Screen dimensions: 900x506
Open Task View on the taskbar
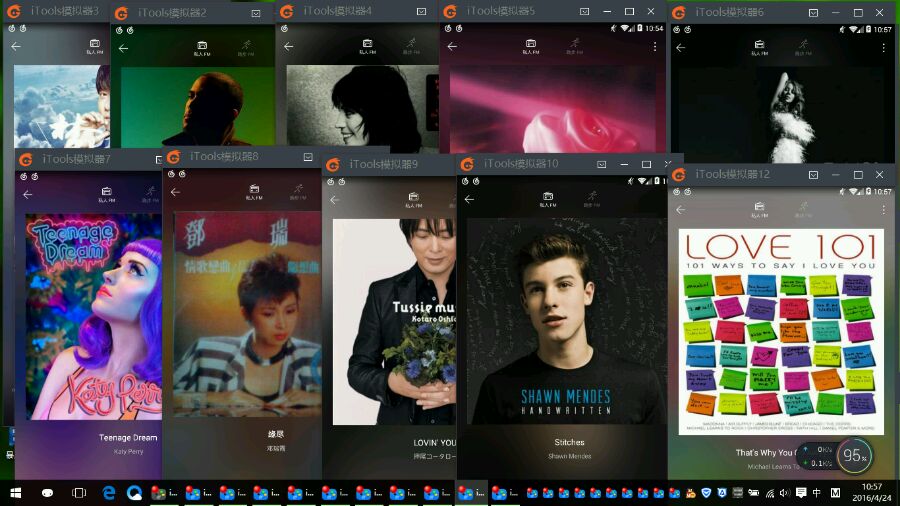(79, 493)
